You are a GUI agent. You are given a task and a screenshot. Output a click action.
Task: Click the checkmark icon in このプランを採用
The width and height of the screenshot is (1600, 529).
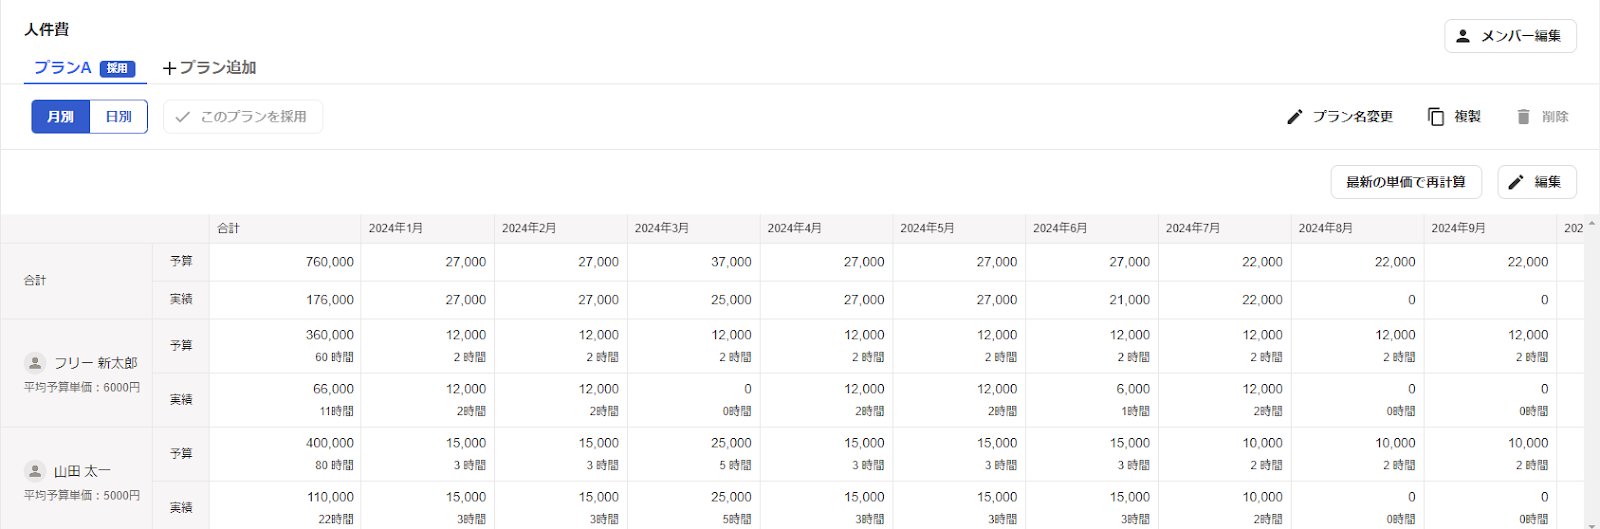(x=182, y=117)
